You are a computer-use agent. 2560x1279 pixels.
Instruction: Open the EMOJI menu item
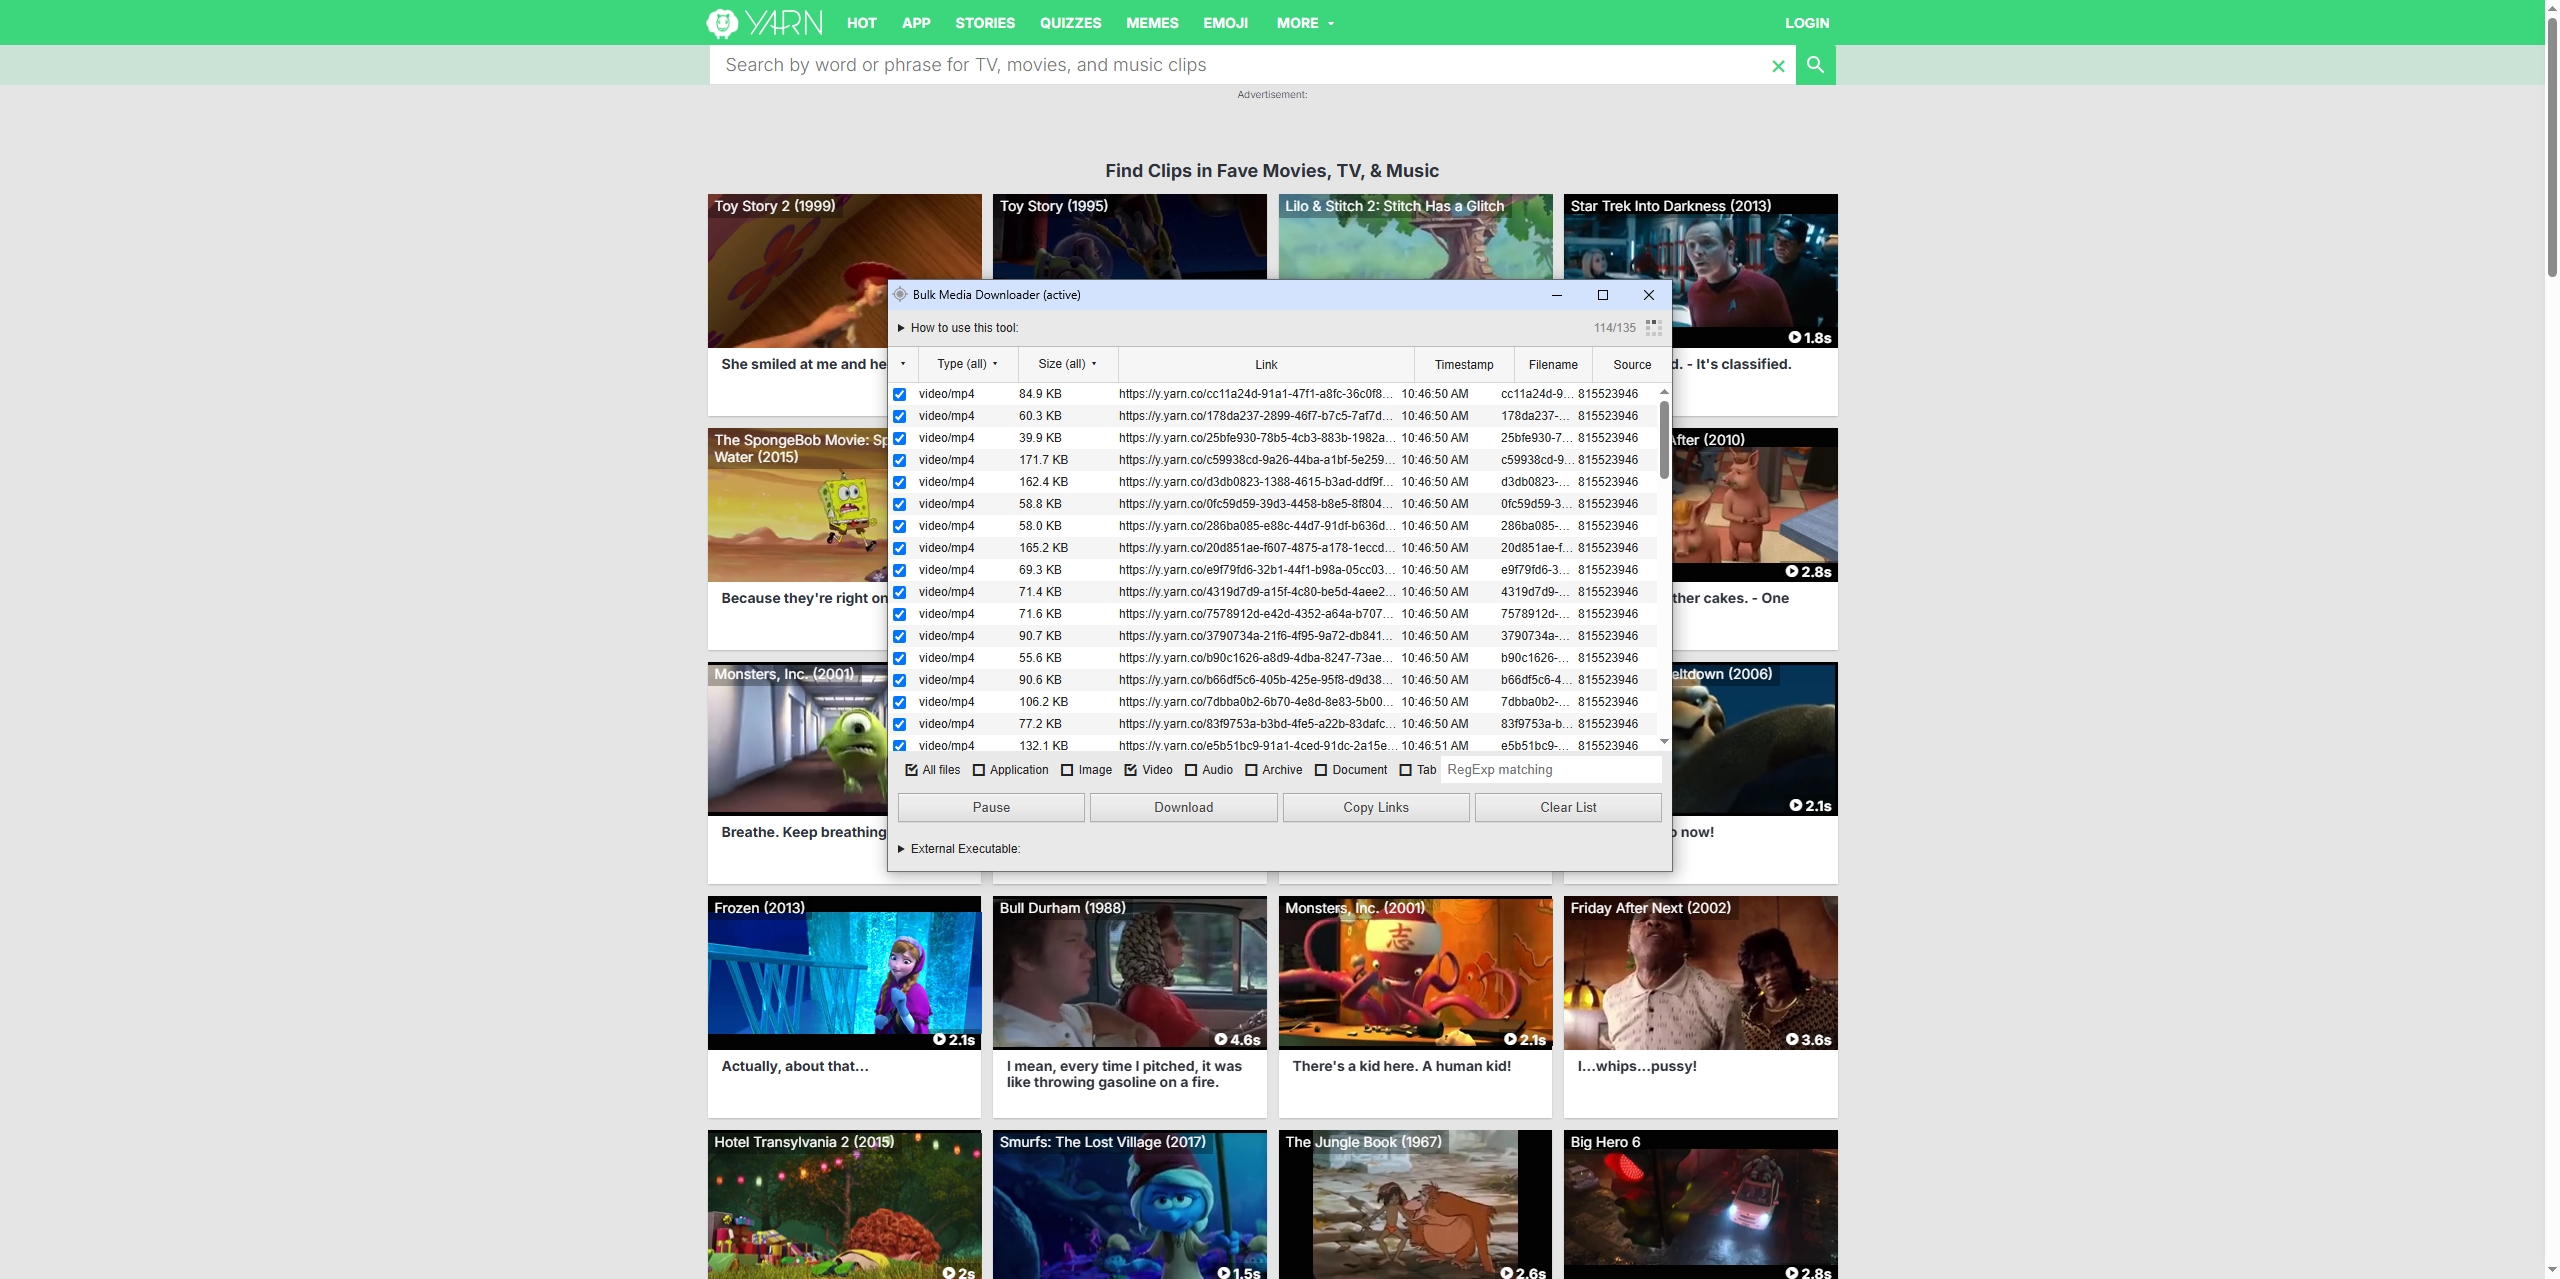pos(1225,23)
